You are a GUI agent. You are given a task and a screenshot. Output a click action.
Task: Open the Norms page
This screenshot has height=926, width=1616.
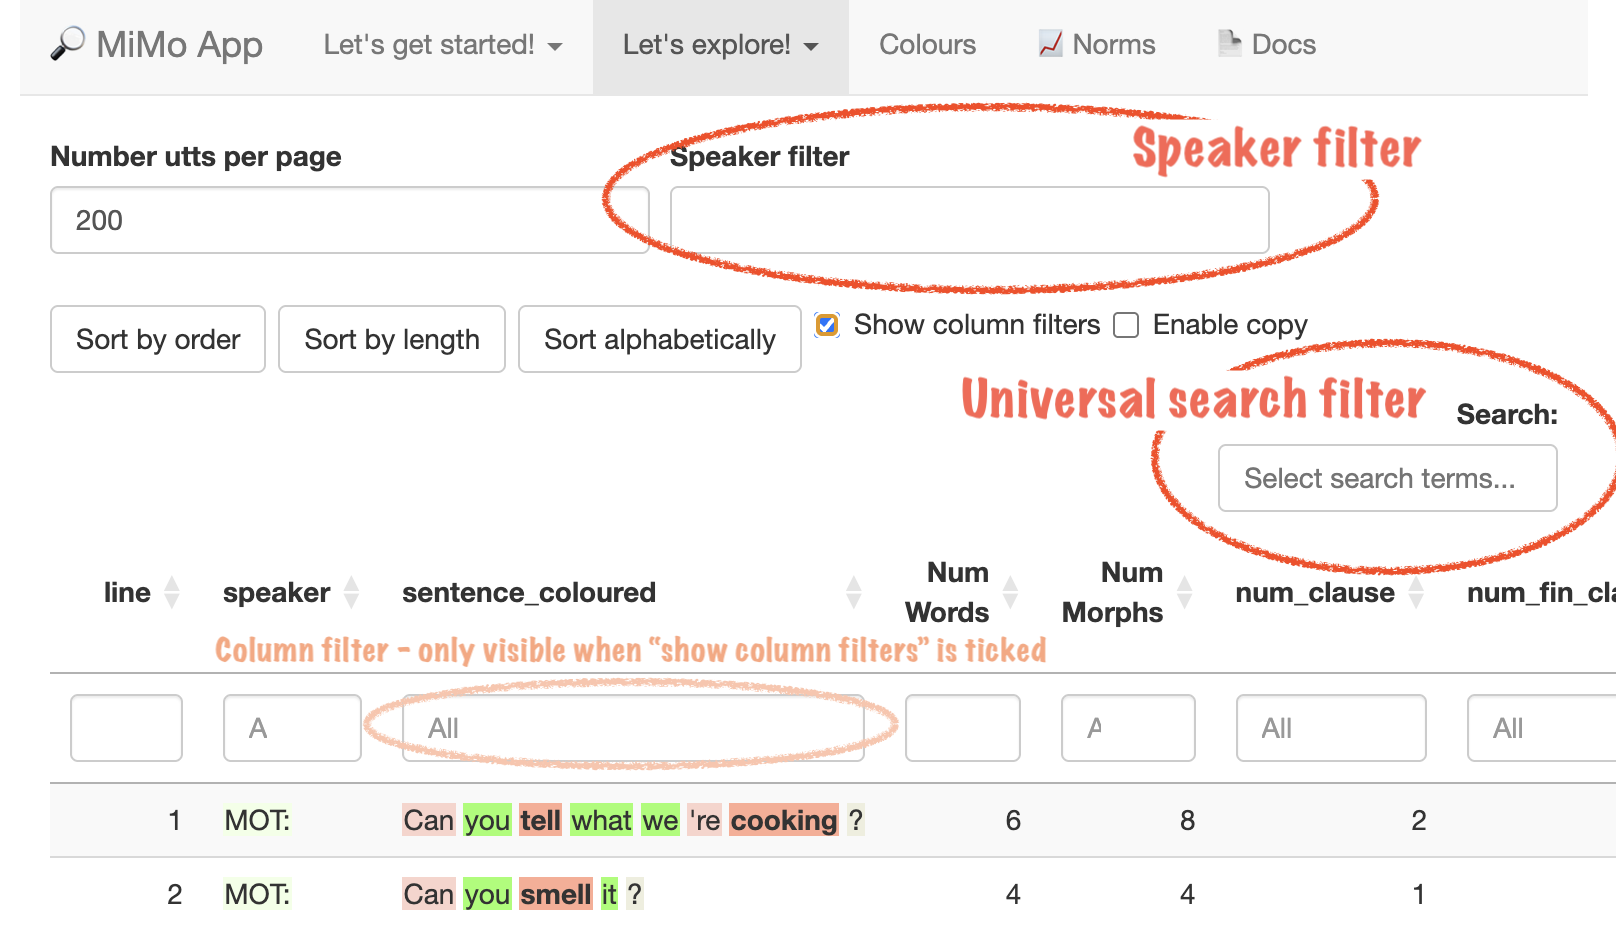pos(1113,45)
